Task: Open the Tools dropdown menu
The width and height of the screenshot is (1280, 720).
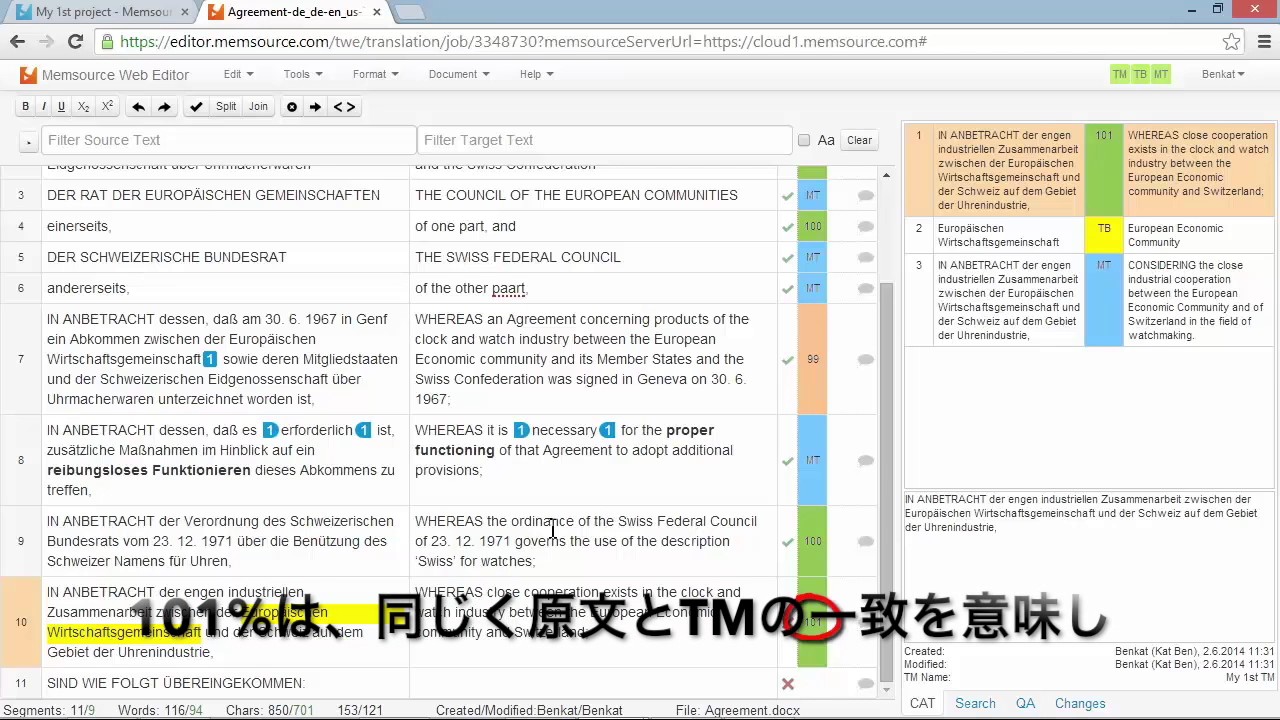Action: click(x=303, y=75)
